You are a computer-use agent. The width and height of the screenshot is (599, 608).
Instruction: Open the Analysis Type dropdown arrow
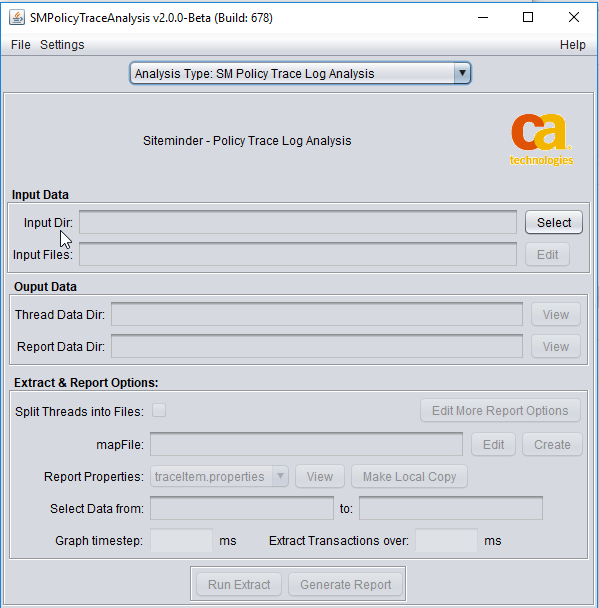coord(462,73)
